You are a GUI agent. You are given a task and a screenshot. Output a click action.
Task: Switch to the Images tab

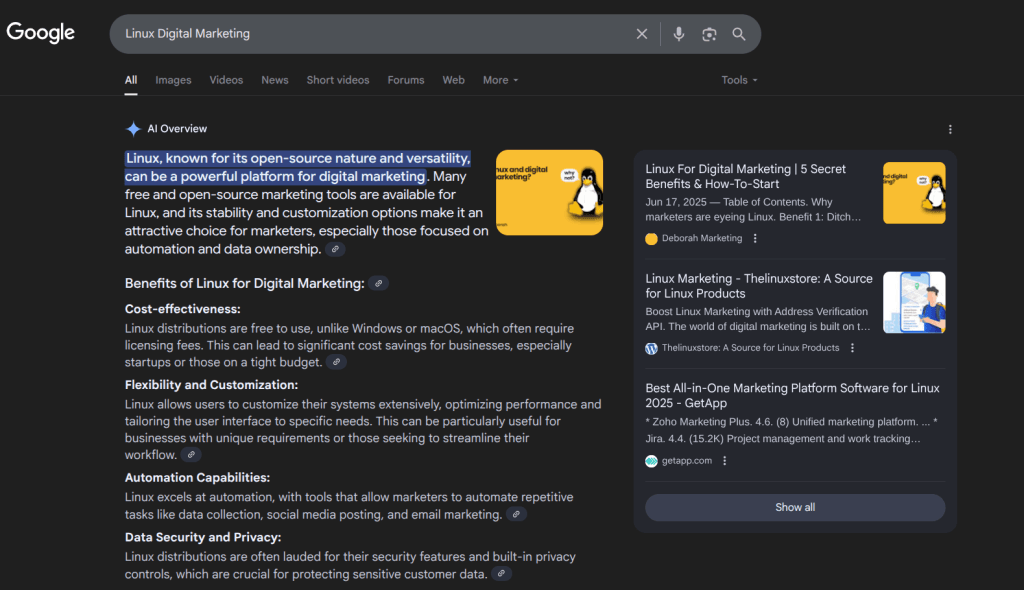click(x=173, y=80)
